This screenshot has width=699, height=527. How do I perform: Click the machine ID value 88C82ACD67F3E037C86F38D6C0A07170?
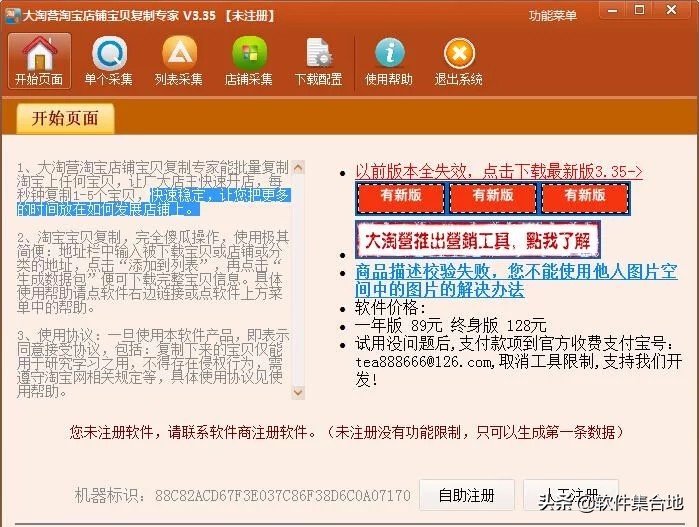pos(283,495)
